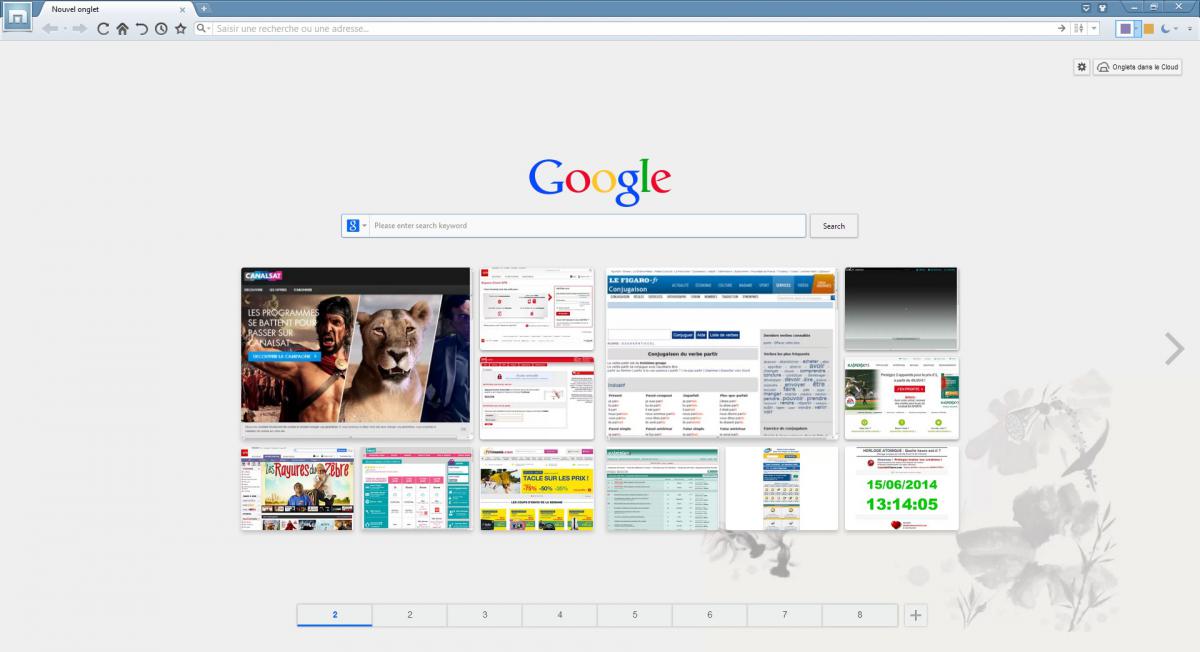Click the down-arrow icon beside the shirt icon

(x=1087, y=8)
